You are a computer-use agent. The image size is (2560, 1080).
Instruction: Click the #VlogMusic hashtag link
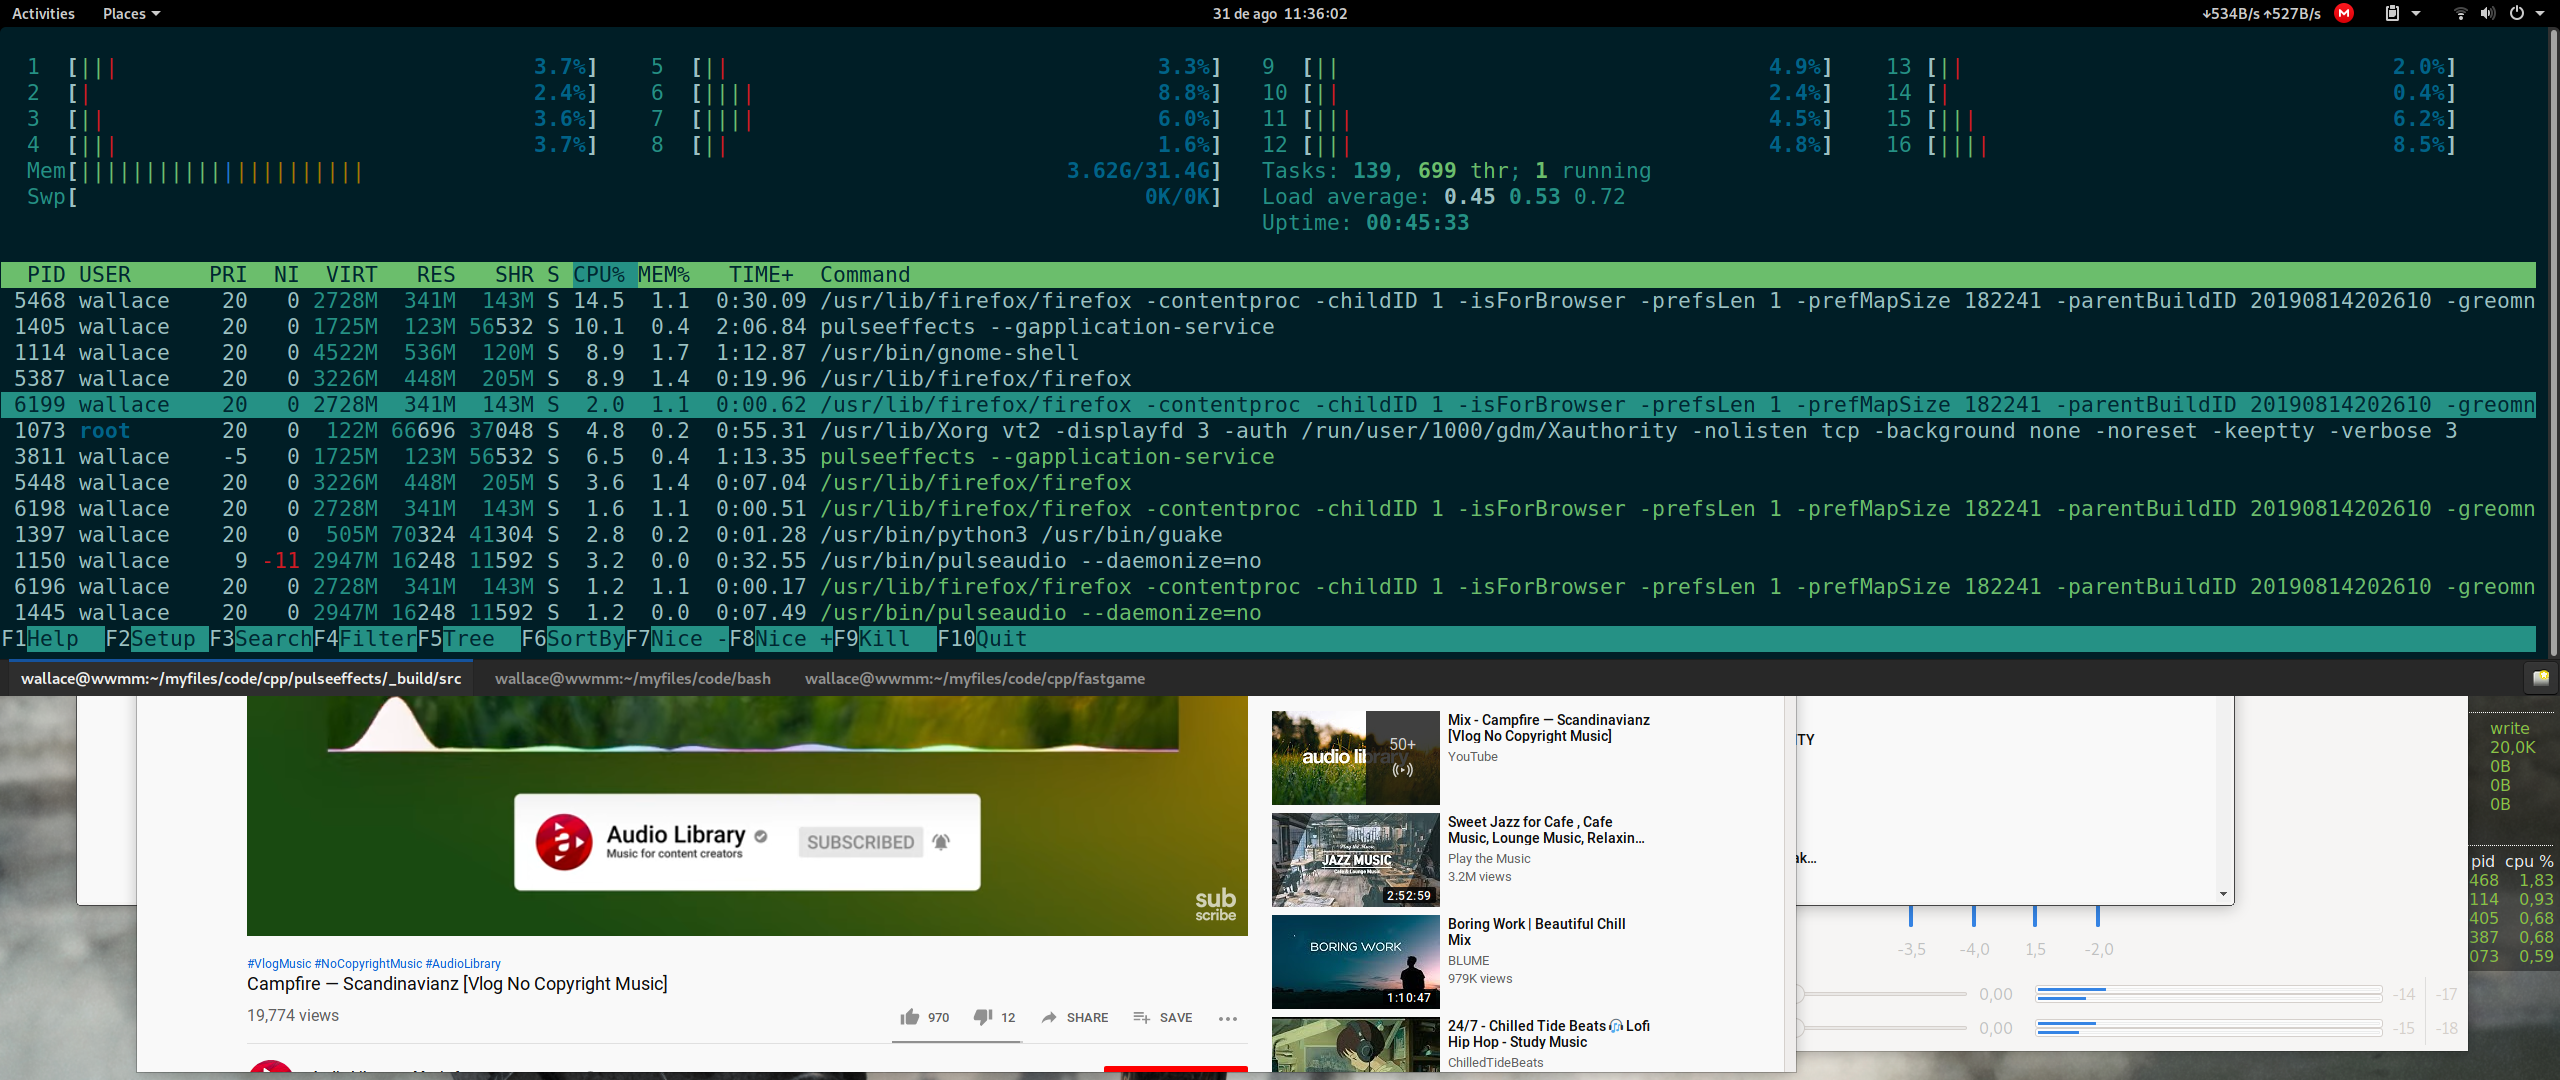tap(279, 964)
